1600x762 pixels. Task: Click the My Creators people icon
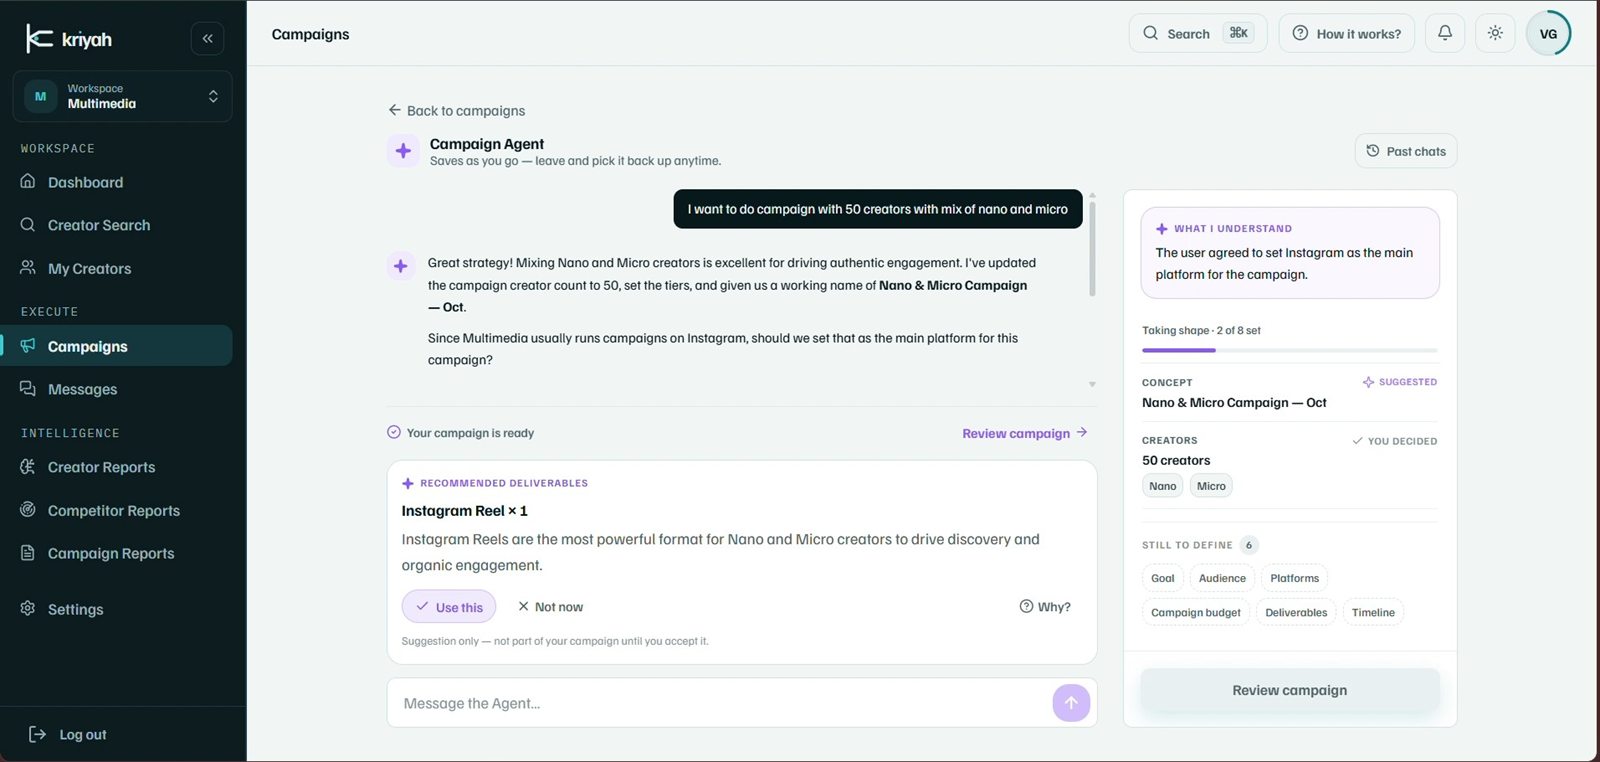coord(28,268)
